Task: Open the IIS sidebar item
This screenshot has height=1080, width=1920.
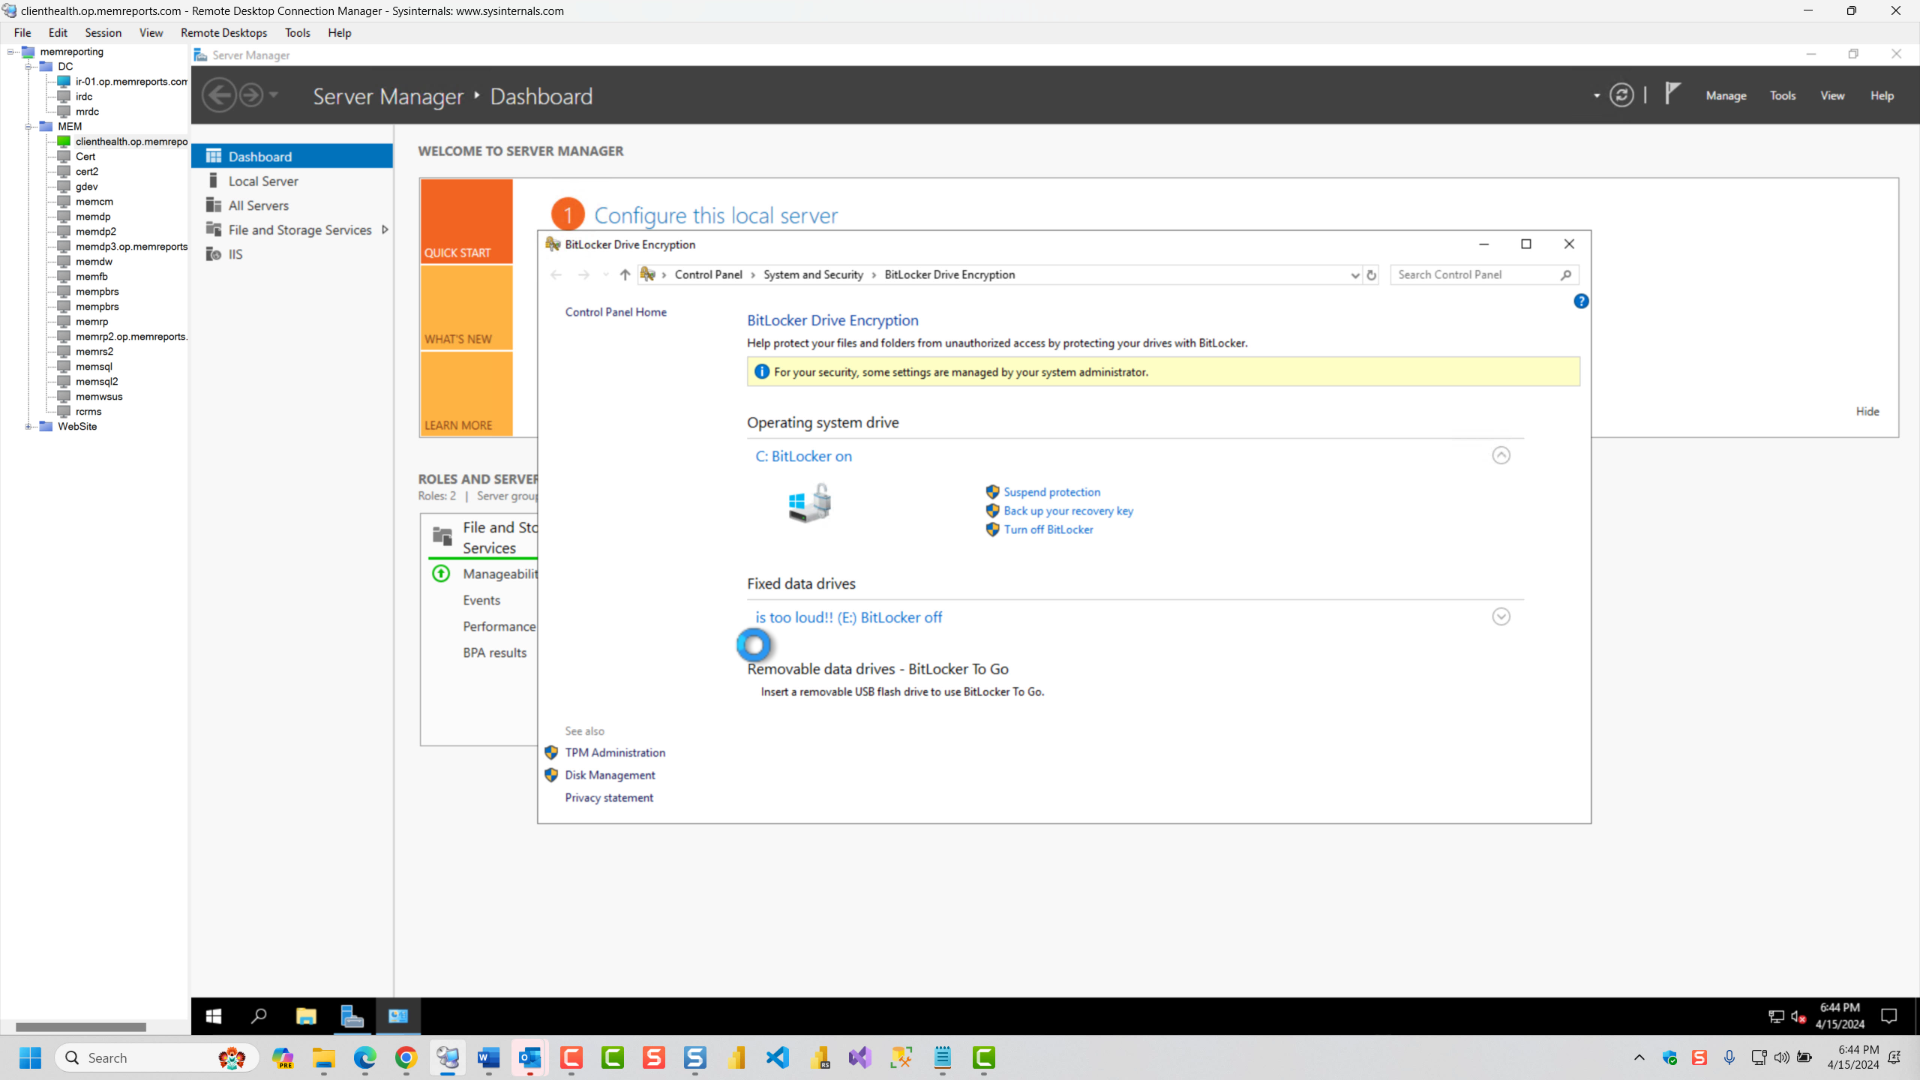Action: 235,254
